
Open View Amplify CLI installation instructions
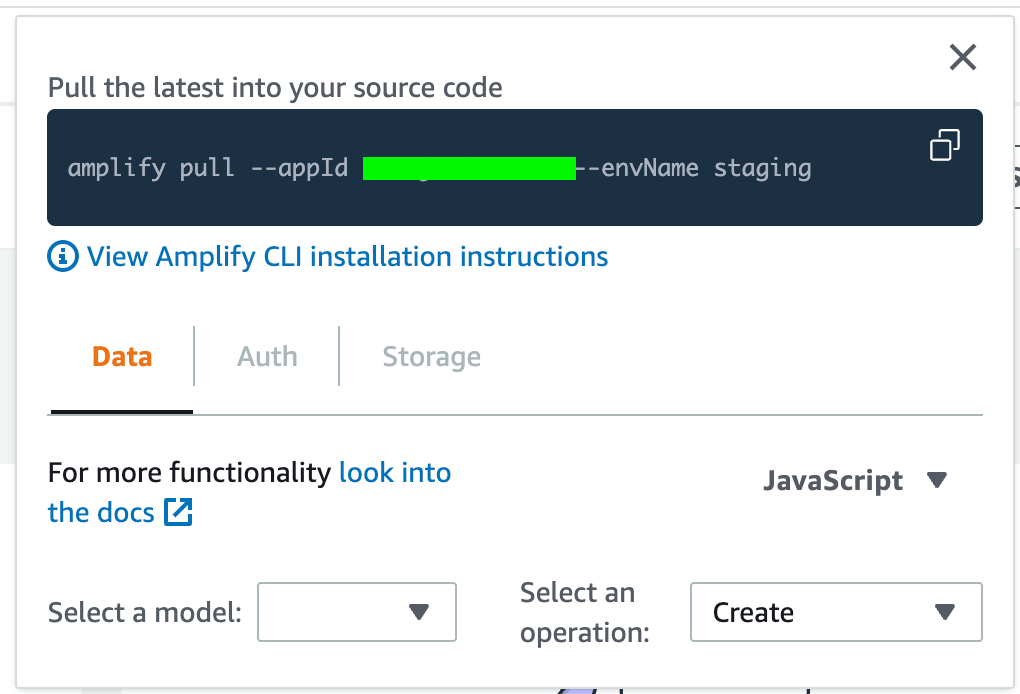pos(347,257)
